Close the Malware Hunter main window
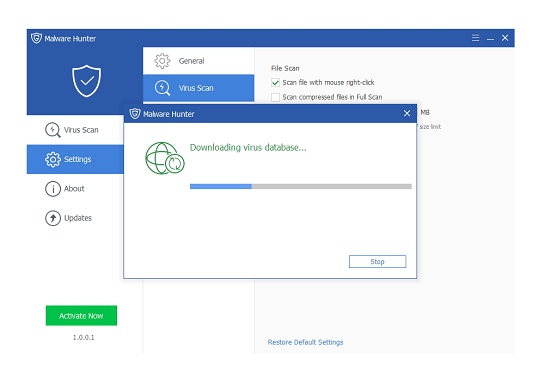 point(505,38)
